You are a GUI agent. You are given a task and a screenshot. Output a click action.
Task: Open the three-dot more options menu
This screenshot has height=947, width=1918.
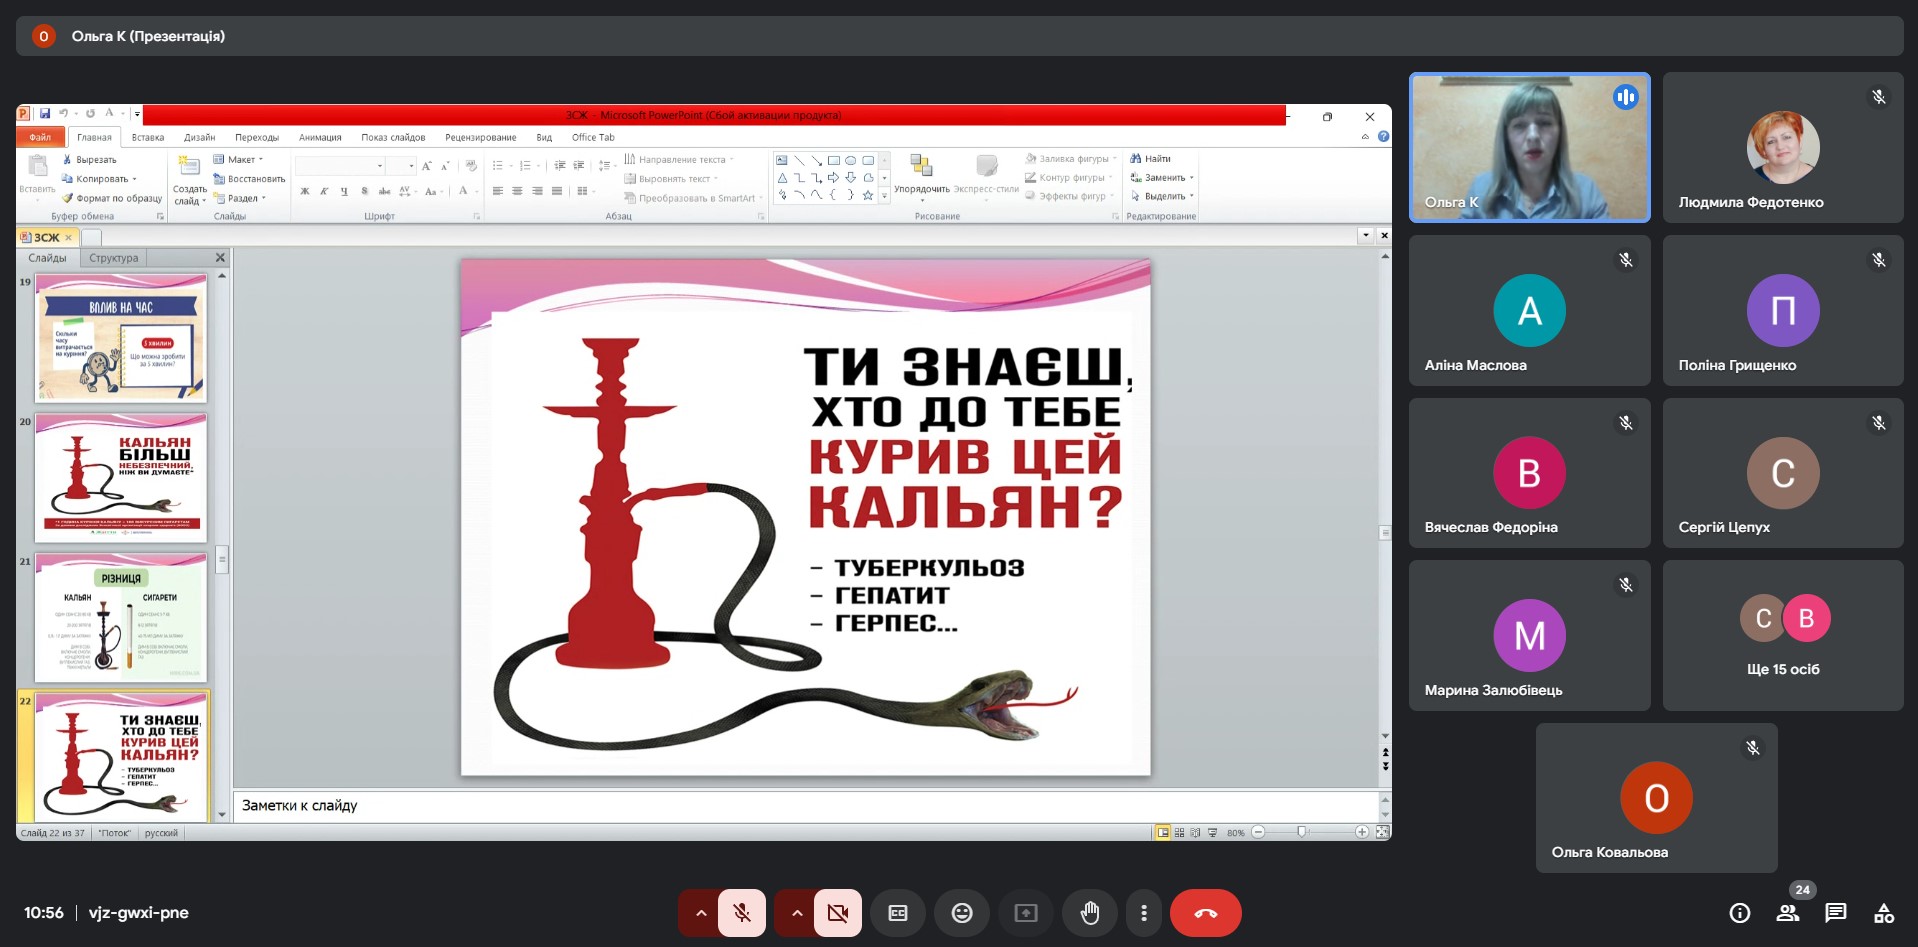[1144, 913]
